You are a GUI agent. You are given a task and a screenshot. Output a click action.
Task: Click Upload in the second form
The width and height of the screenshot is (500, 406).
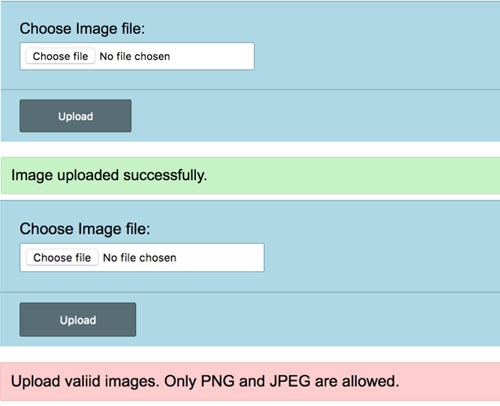(78, 320)
